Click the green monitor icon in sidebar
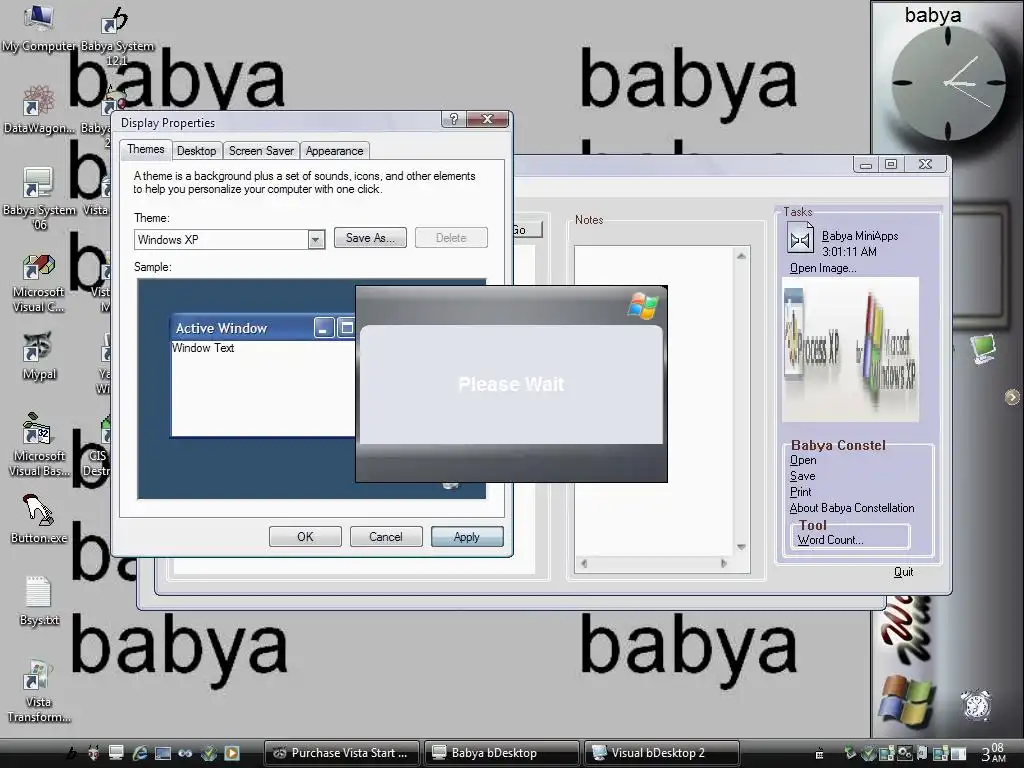 pos(983,348)
